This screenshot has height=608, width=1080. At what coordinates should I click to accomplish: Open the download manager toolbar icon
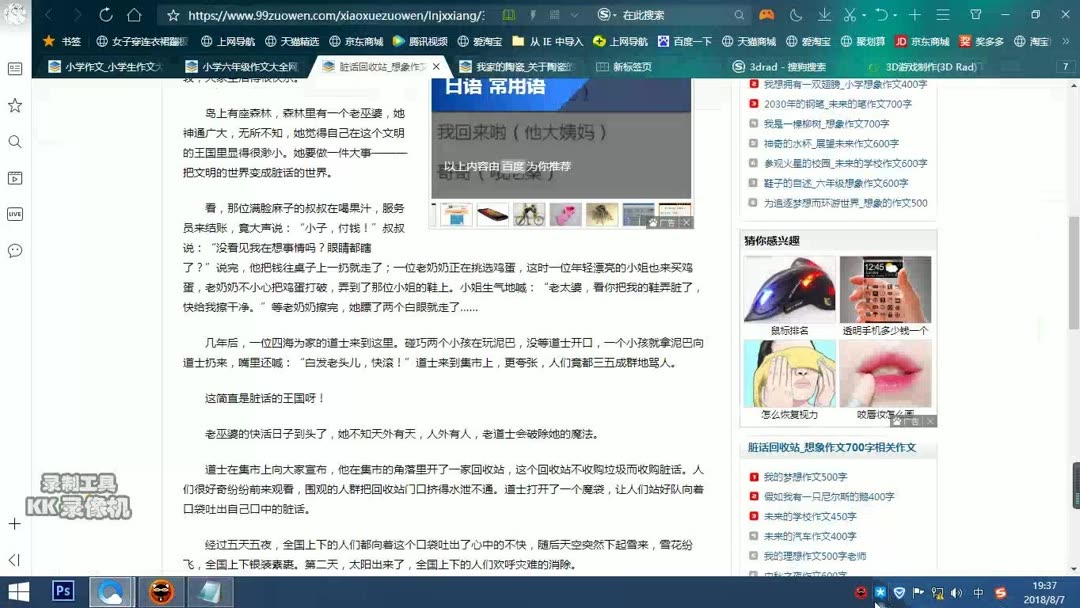(x=825, y=15)
